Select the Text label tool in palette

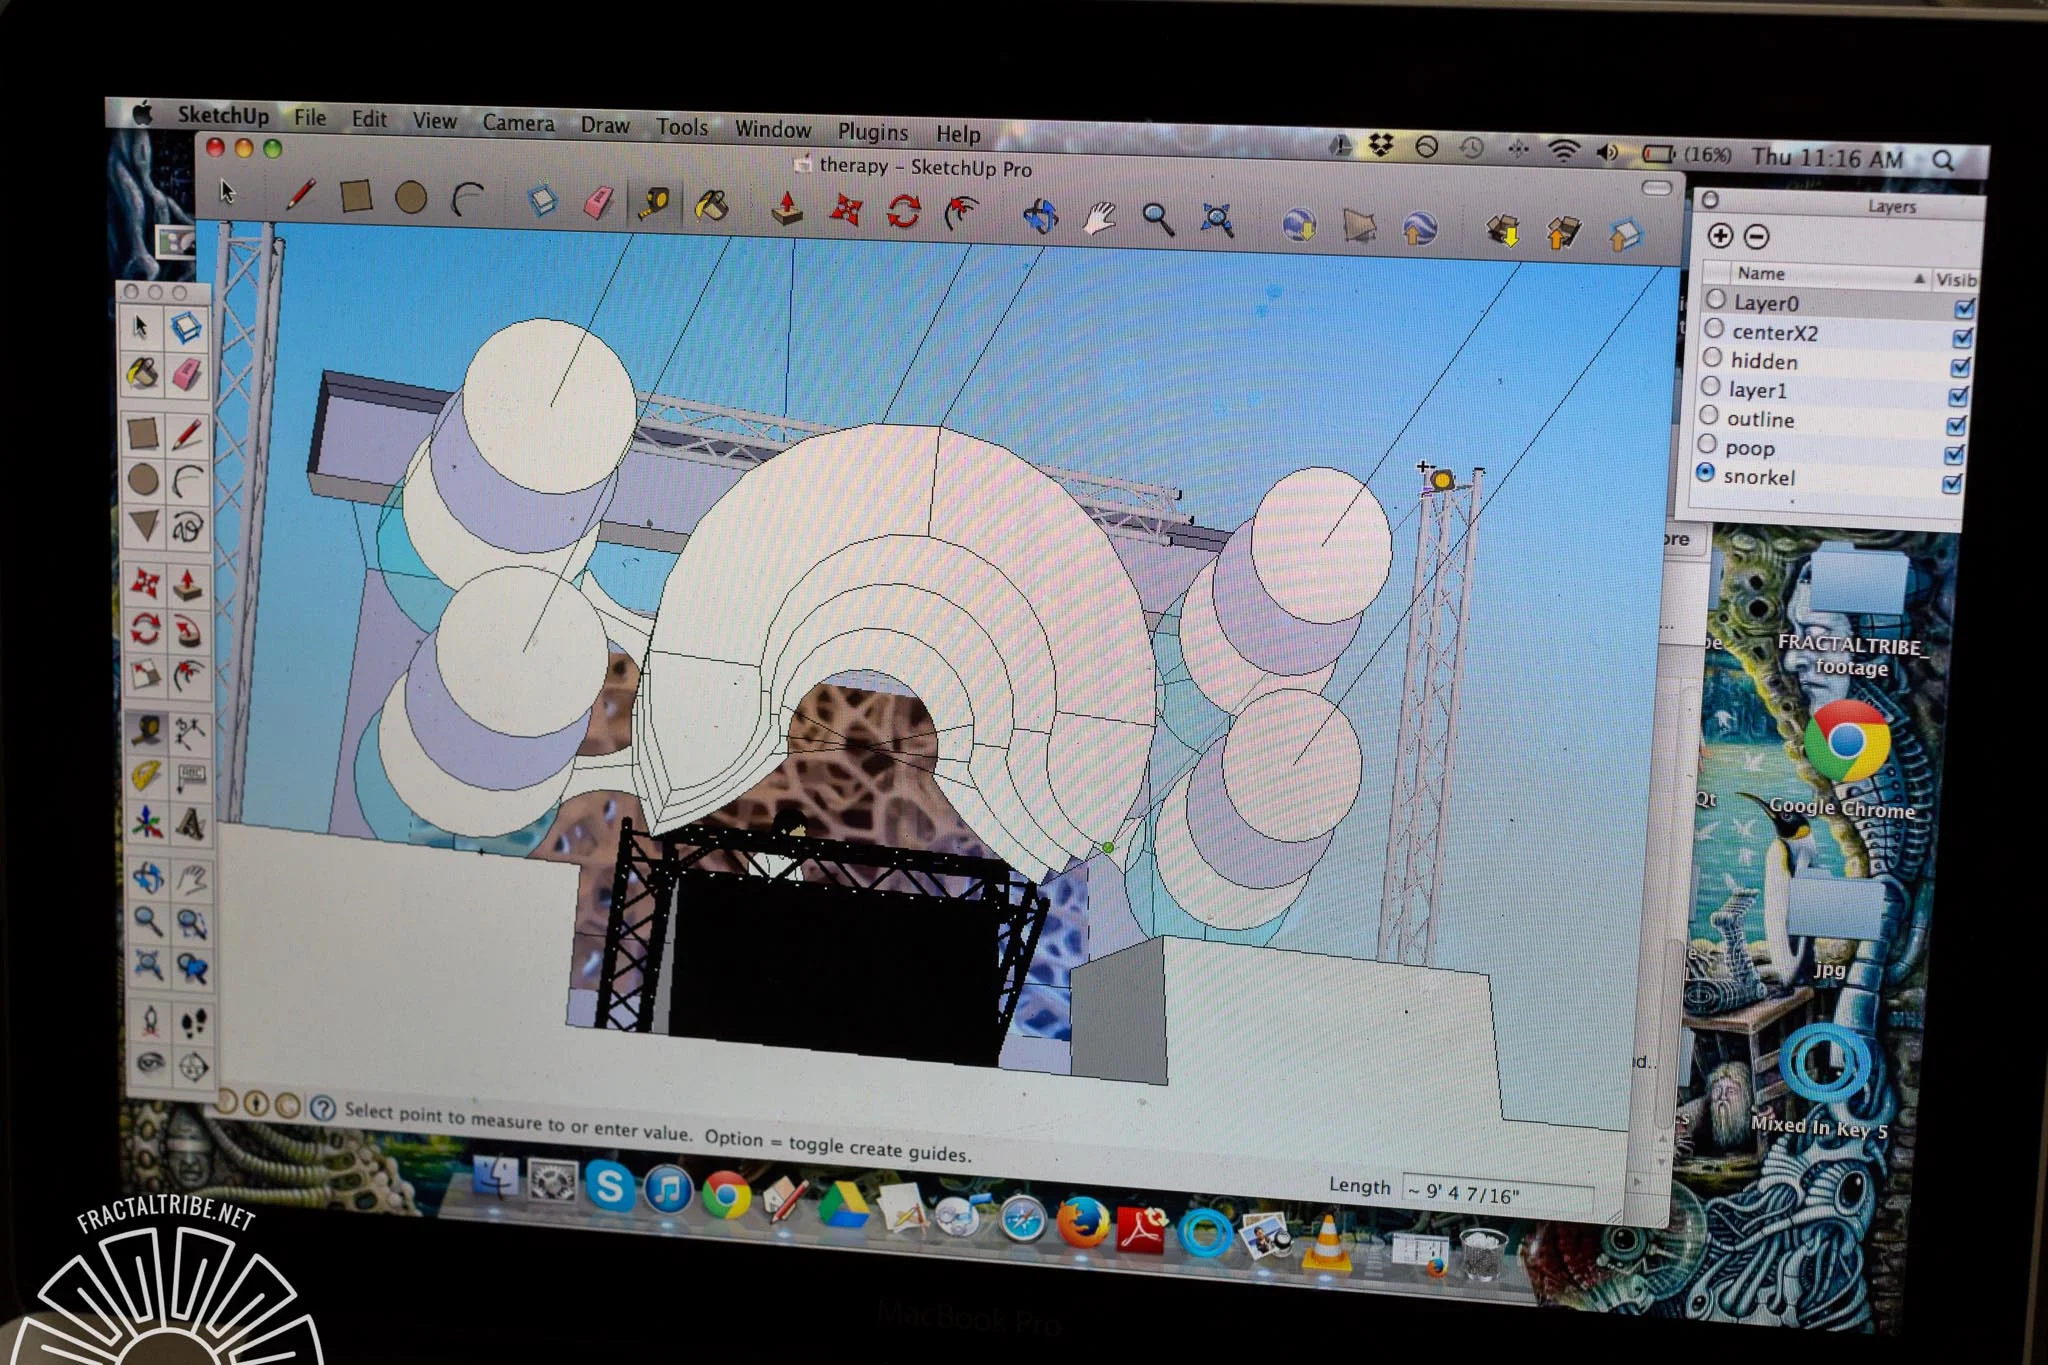(192, 777)
